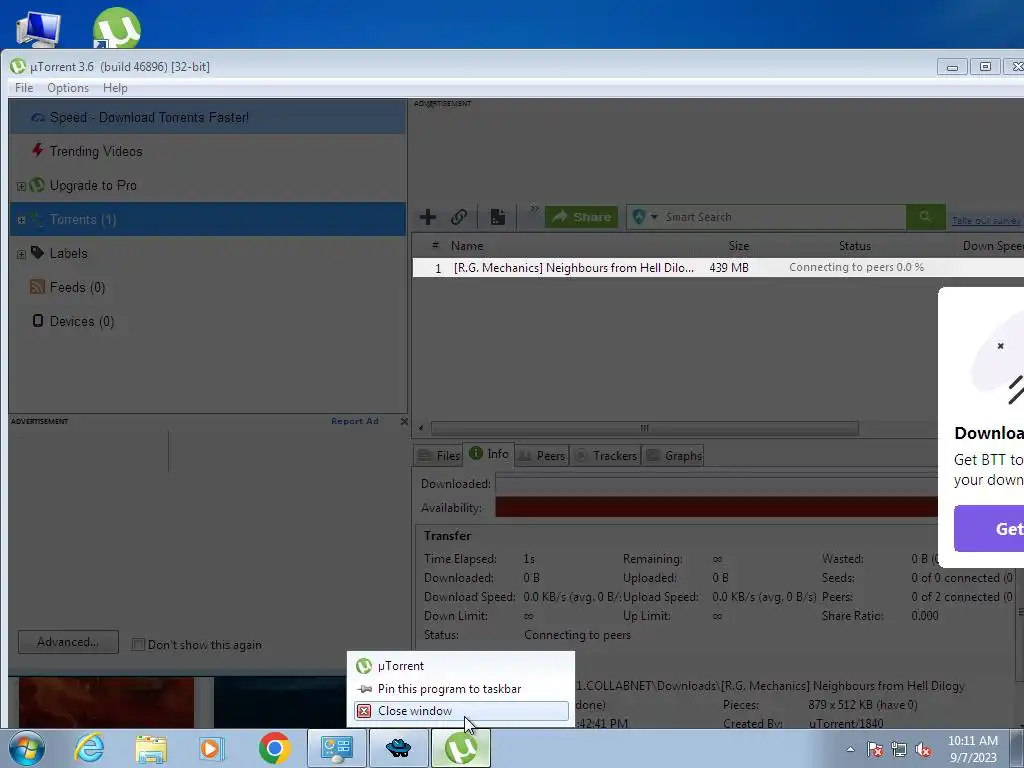The image size is (1024, 768).
Task: Open Windows Explorer folder from taskbar
Action: tap(151, 748)
